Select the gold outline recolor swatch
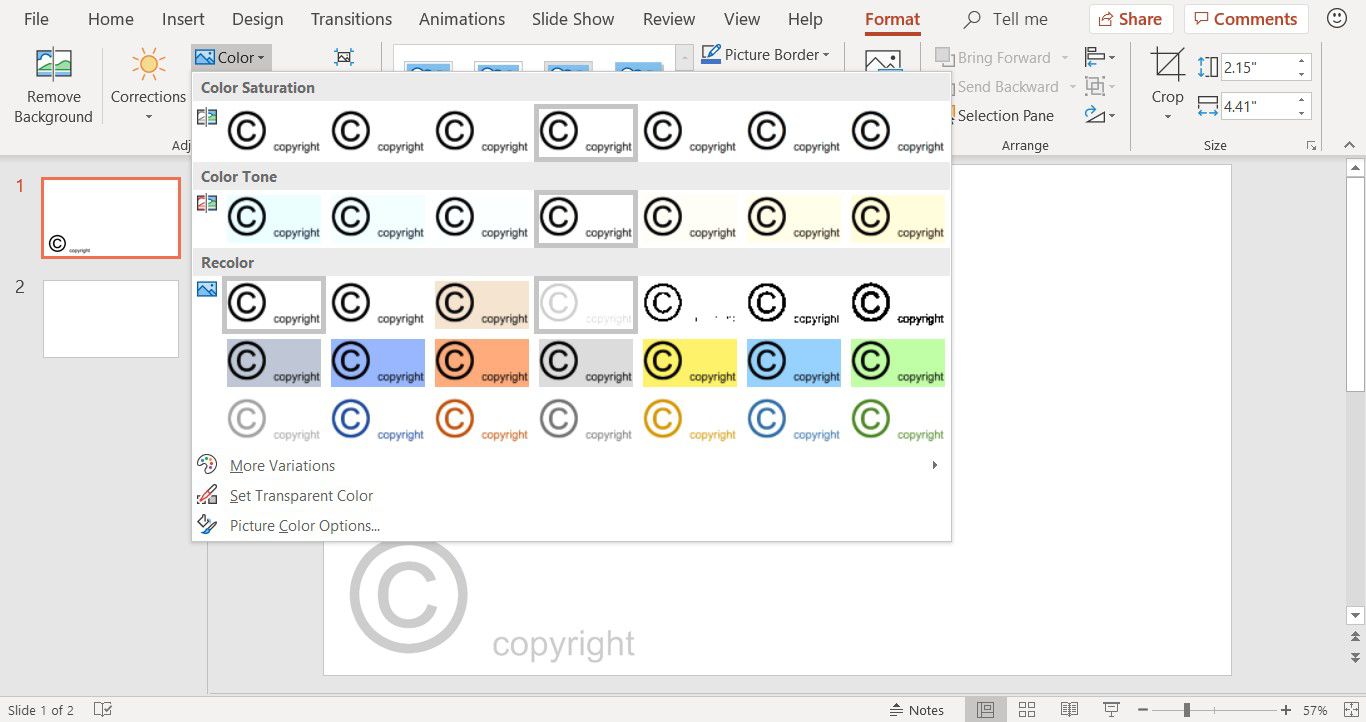The width and height of the screenshot is (1366, 722). [690, 420]
